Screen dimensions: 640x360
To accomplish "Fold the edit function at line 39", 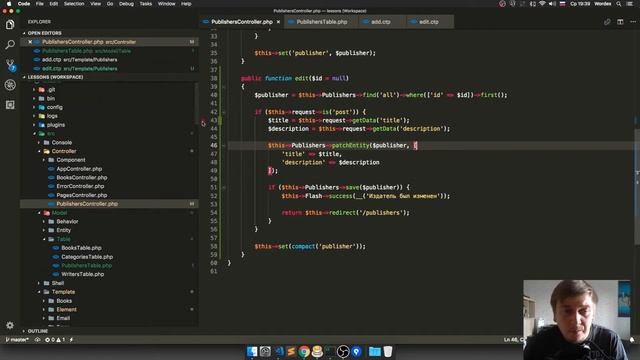I will [x=224, y=87].
